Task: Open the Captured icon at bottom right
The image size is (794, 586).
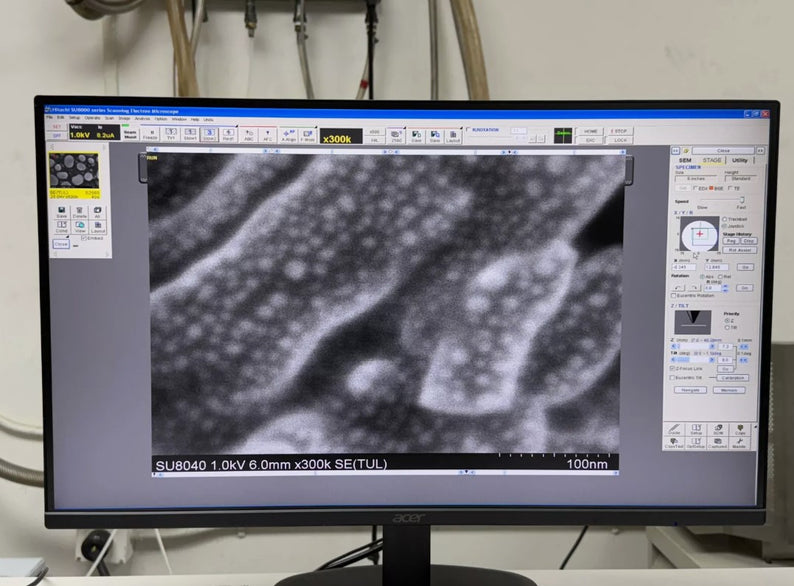Action: coord(718,443)
